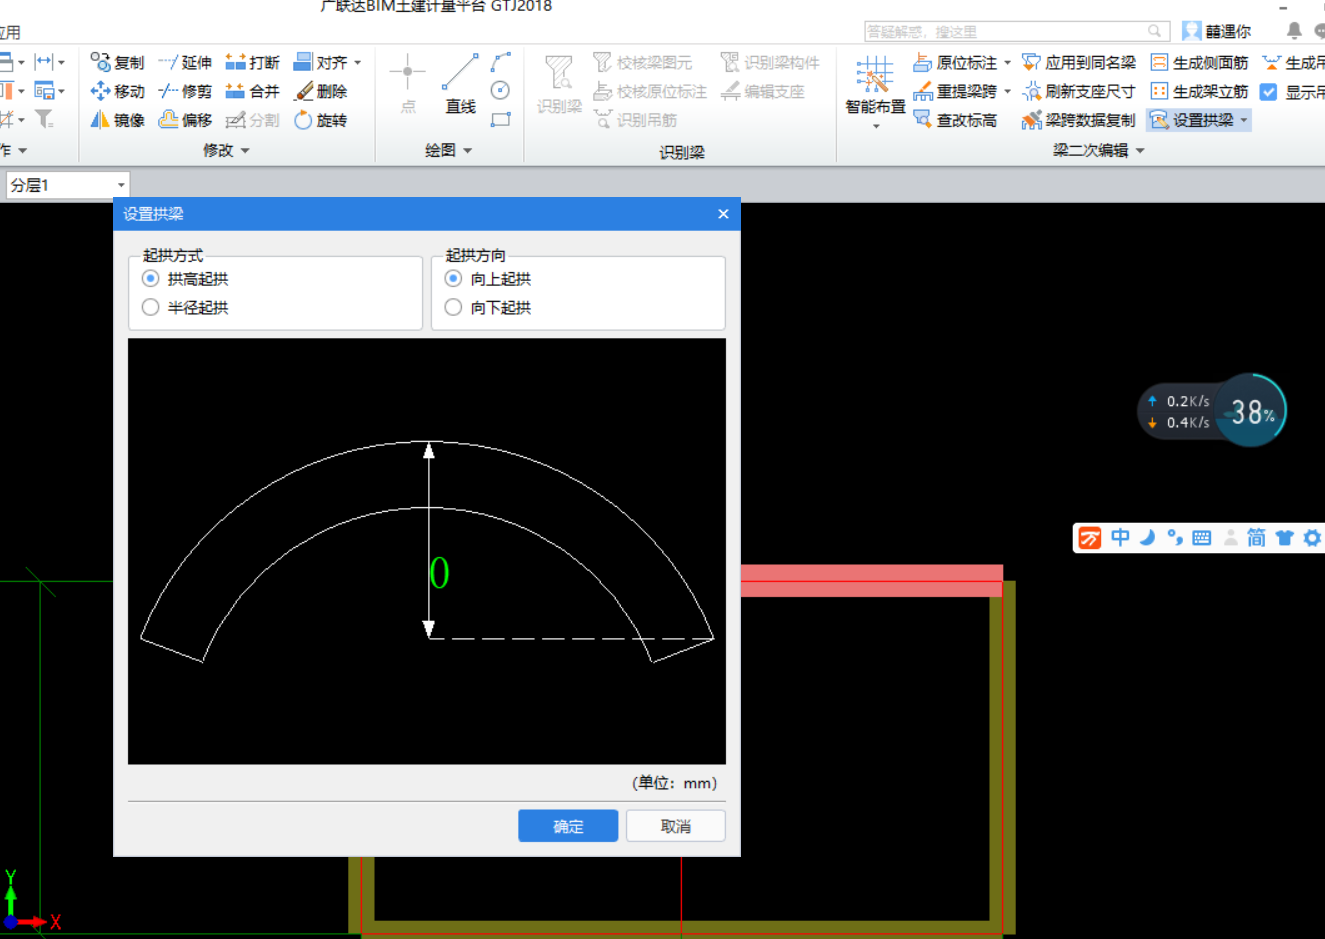Click the 查改标高 elevation tool
The width and height of the screenshot is (1325, 939).
tap(955, 120)
